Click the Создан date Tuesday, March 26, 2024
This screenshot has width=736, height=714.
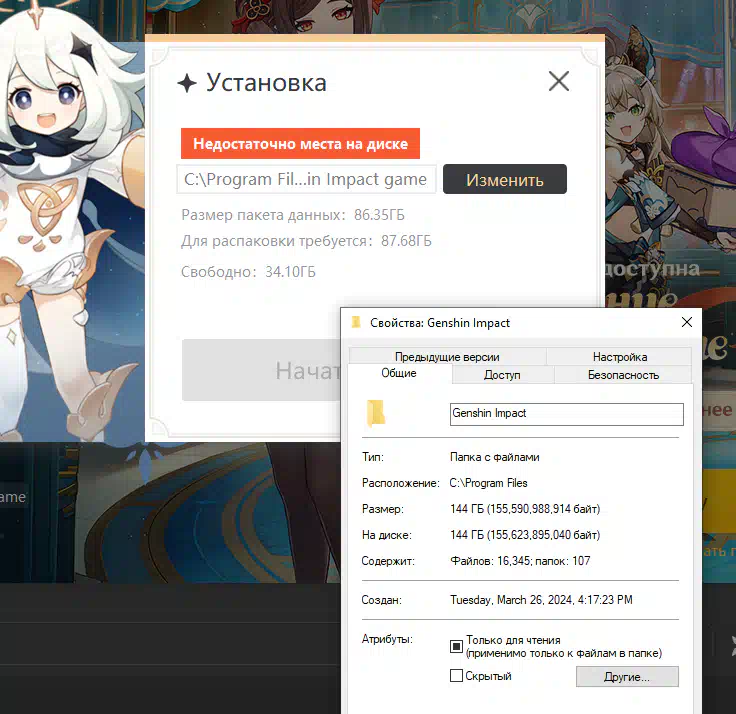tap(541, 600)
